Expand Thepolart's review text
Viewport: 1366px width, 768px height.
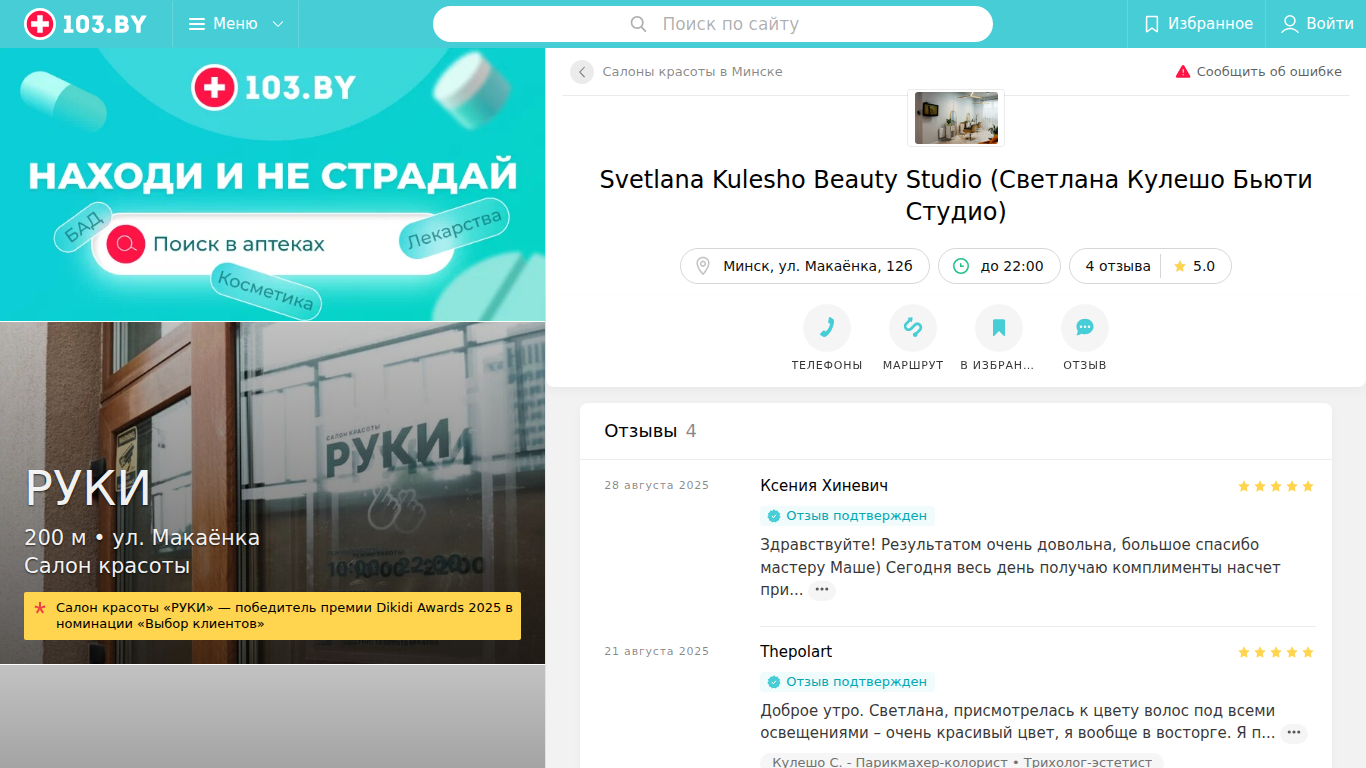tap(1294, 733)
